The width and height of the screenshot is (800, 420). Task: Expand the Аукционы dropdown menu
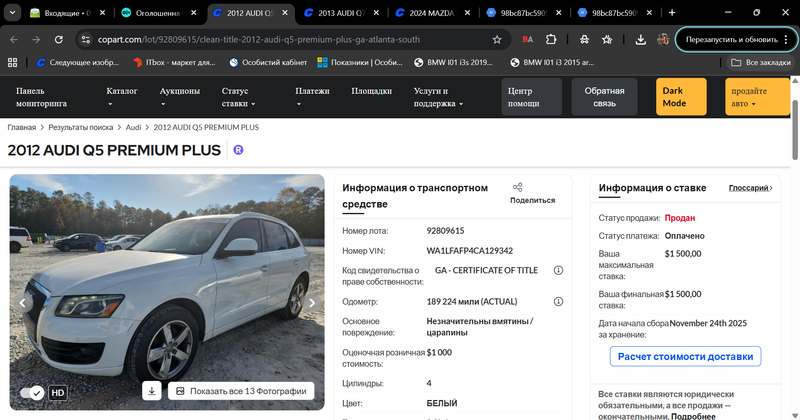point(180,97)
